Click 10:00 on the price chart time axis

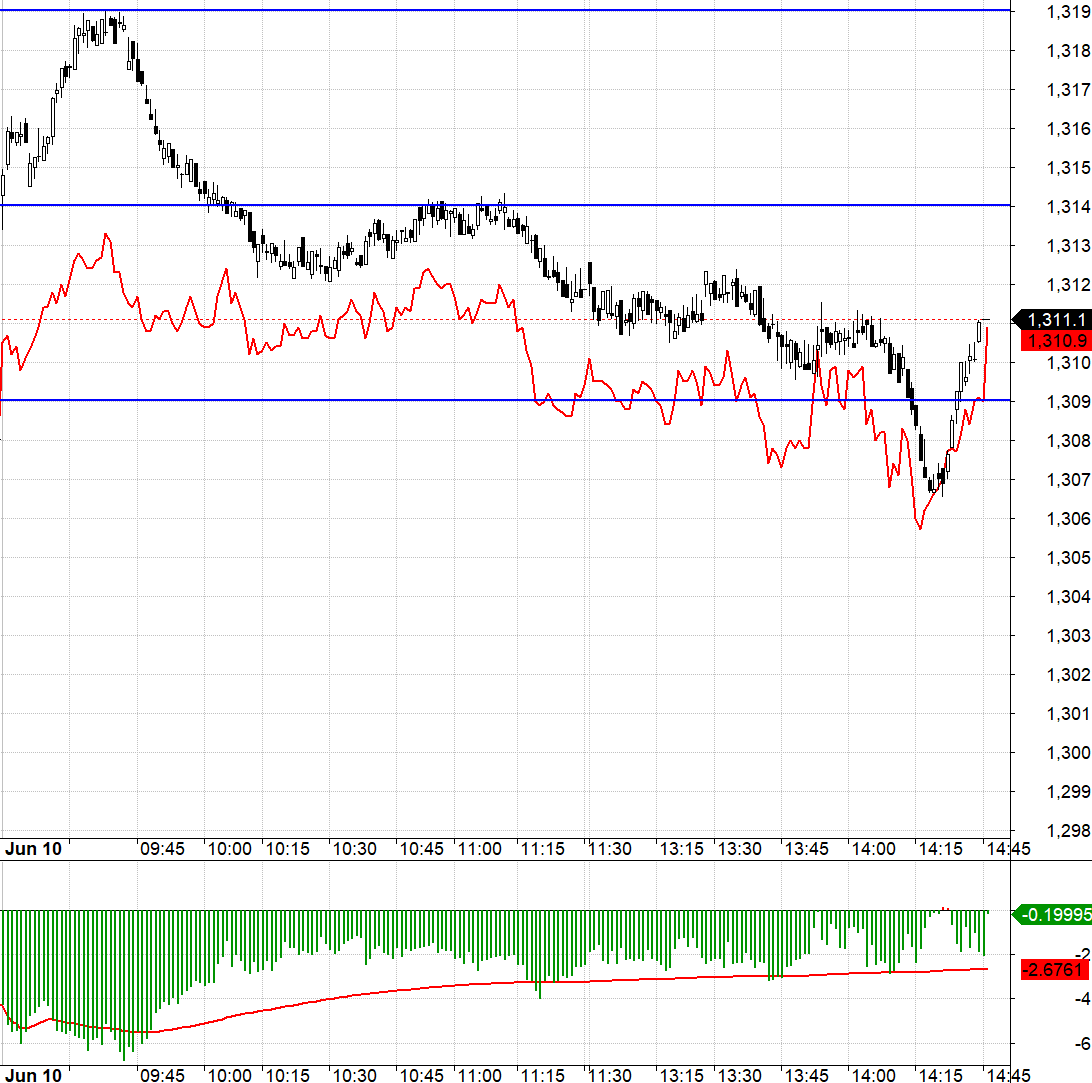click(x=230, y=849)
